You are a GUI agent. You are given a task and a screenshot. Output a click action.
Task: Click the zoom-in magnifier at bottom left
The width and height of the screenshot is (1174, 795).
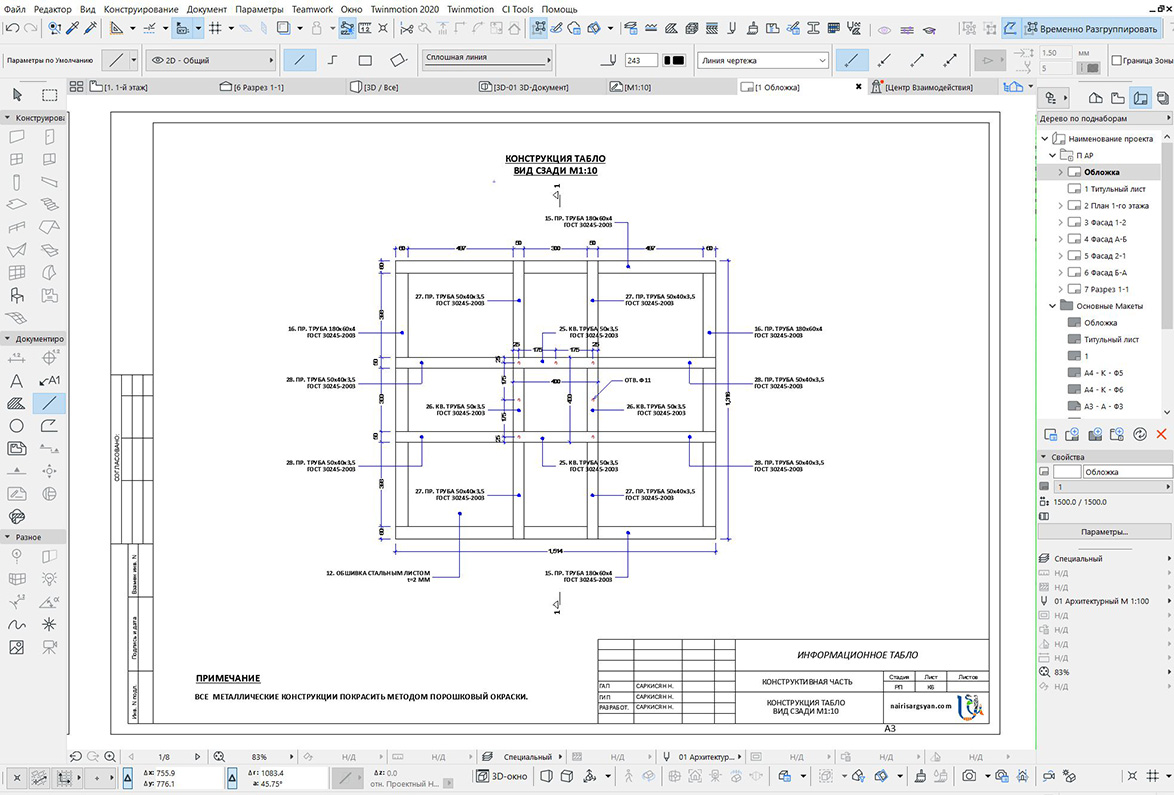click(x=110, y=757)
